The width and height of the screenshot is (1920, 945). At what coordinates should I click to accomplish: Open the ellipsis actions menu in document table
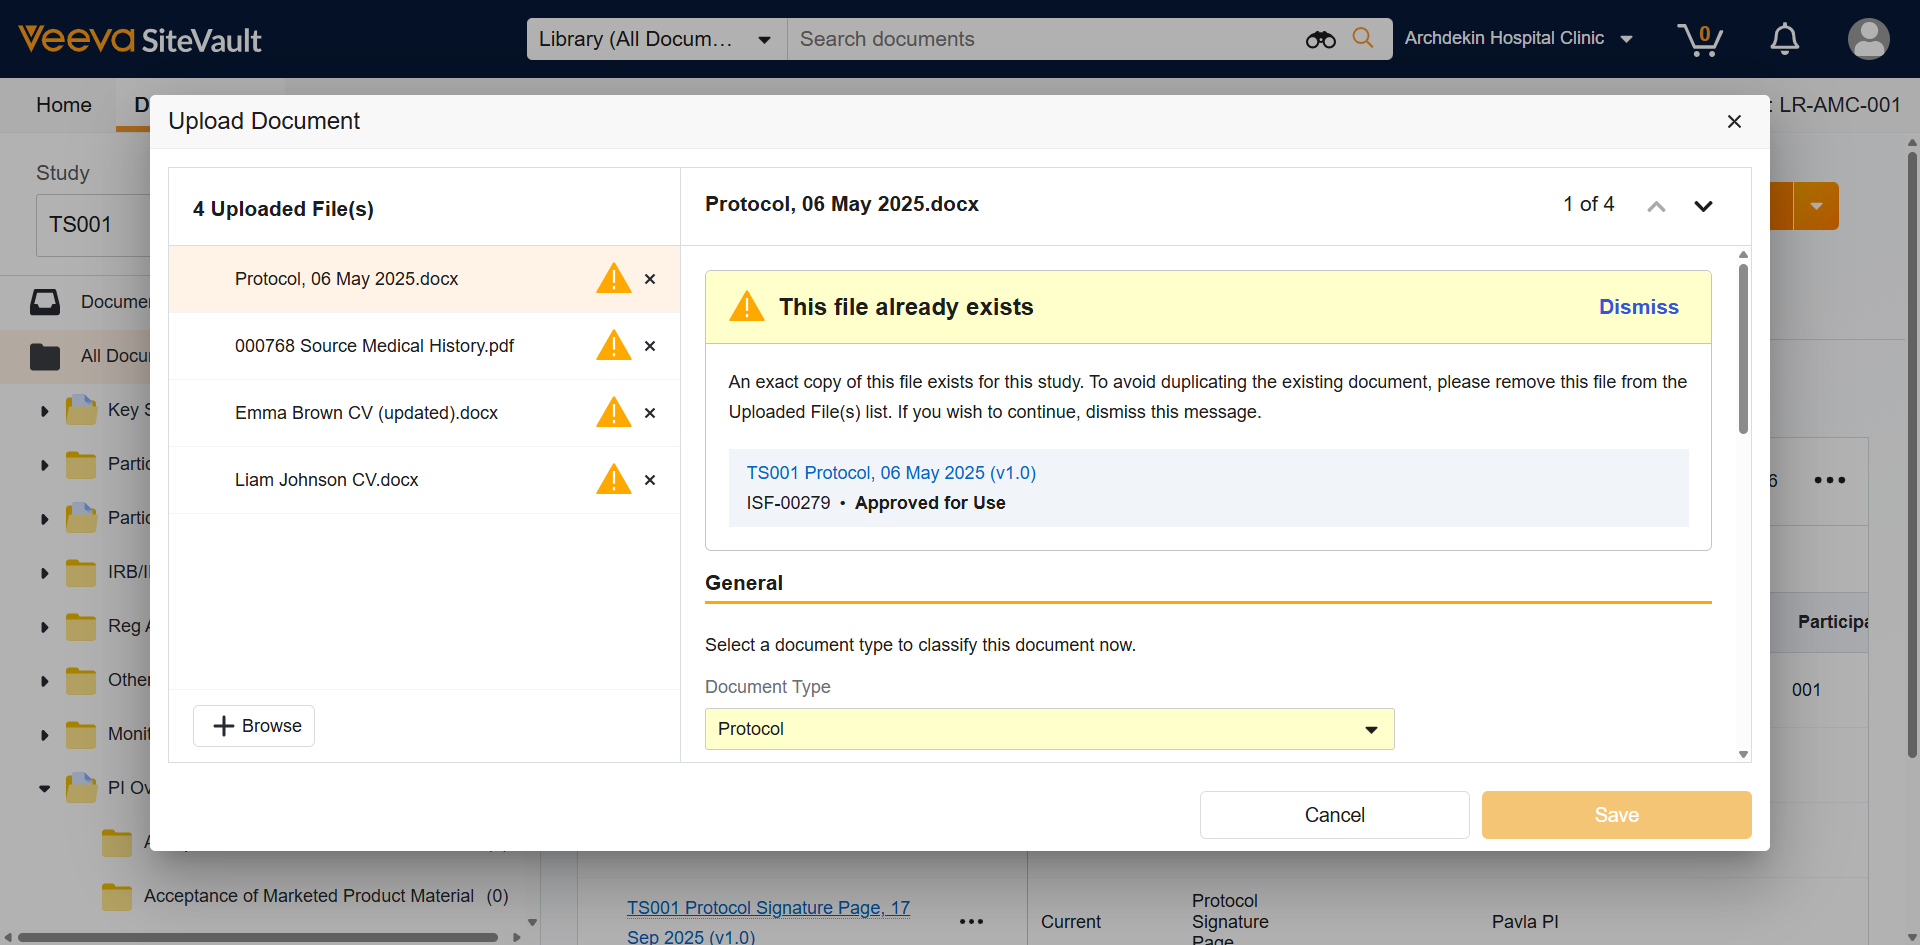[1831, 480]
